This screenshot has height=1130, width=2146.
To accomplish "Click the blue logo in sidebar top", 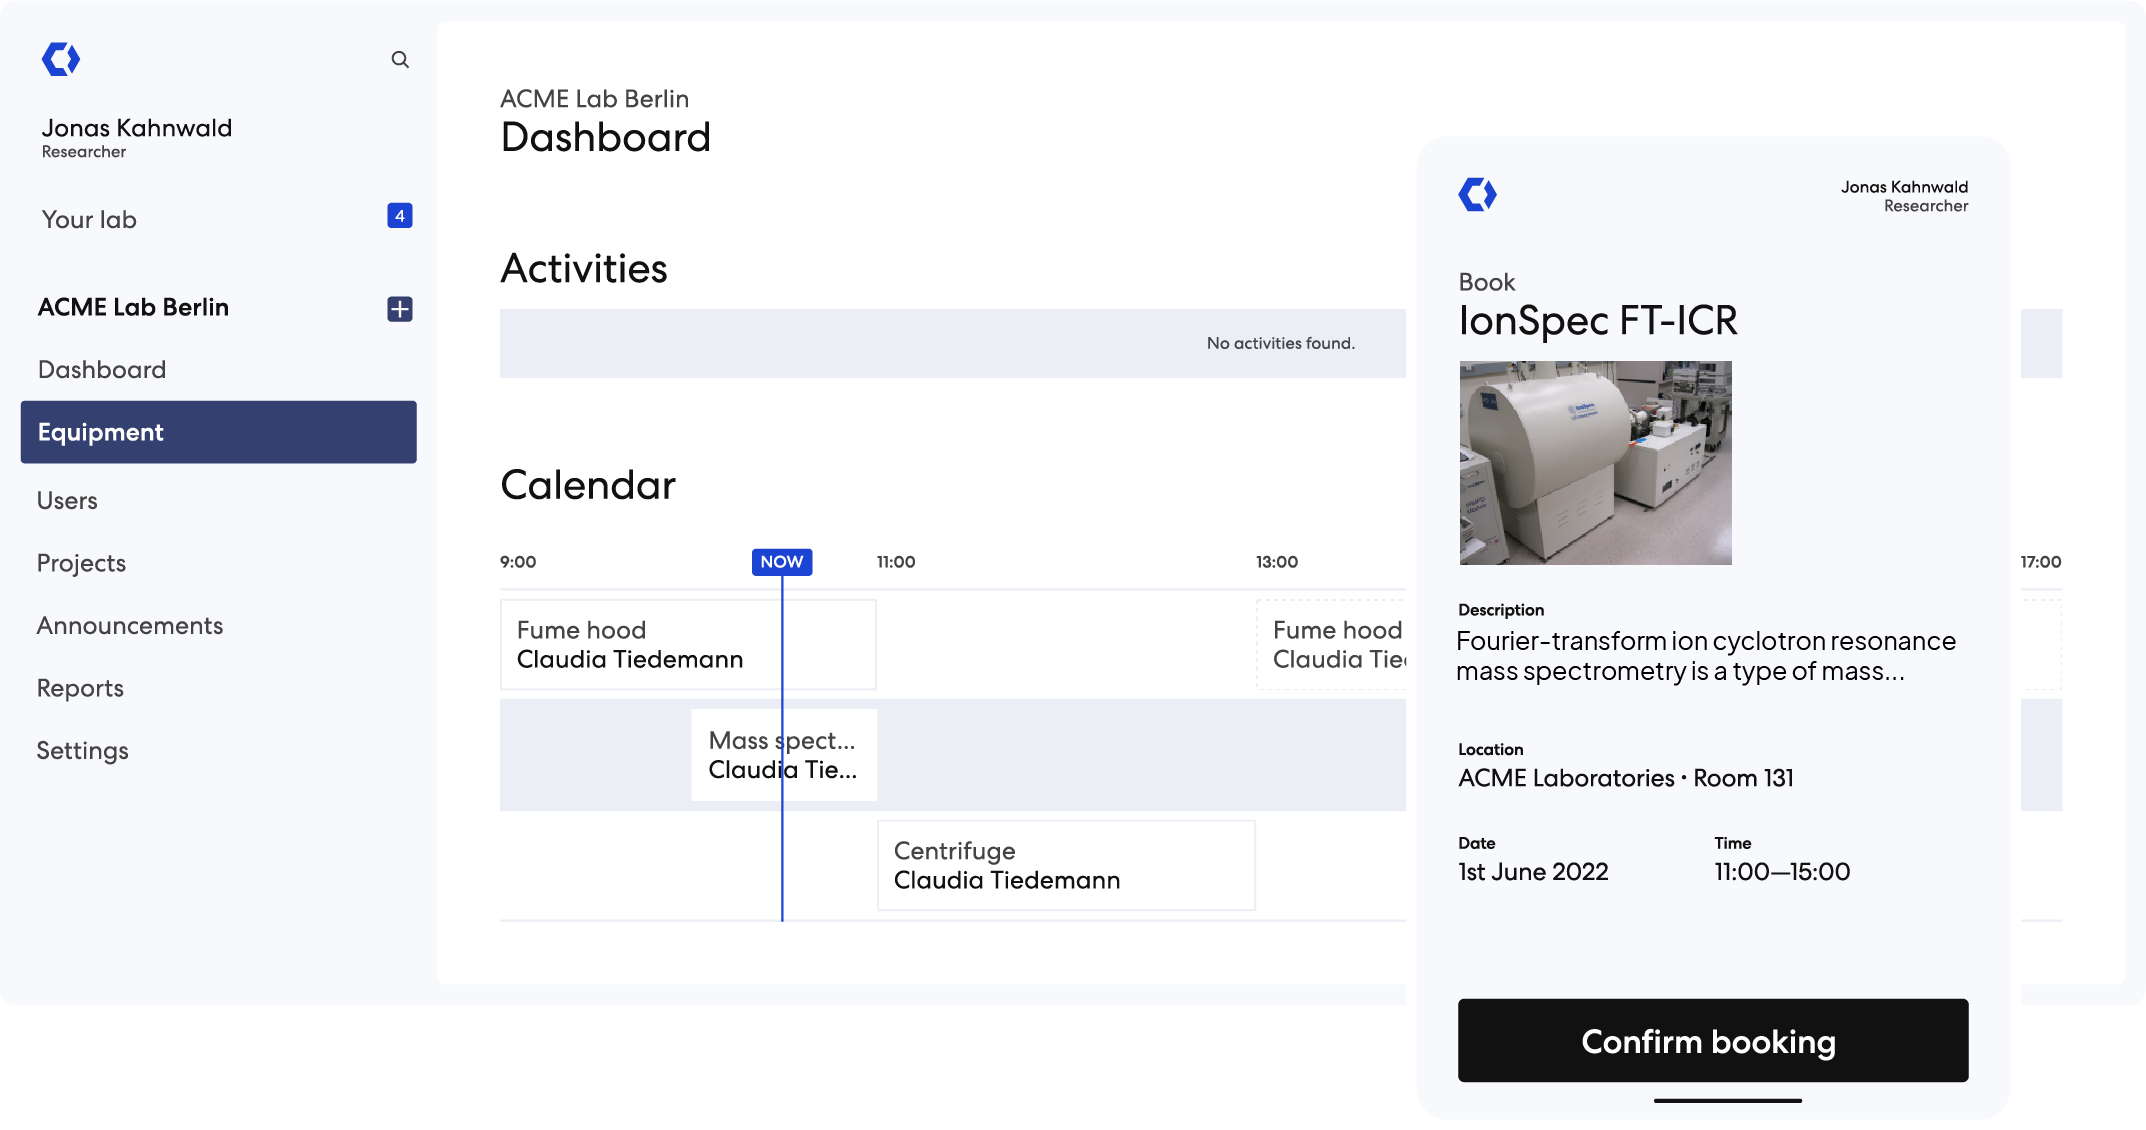I will click(x=61, y=59).
